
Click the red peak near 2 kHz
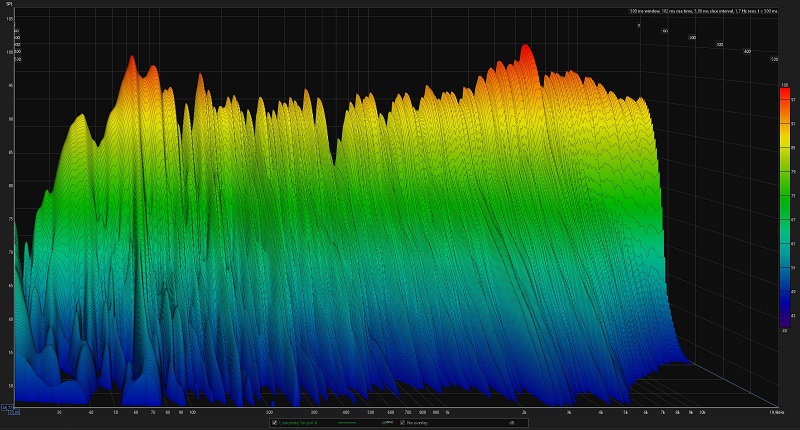coord(525,50)
